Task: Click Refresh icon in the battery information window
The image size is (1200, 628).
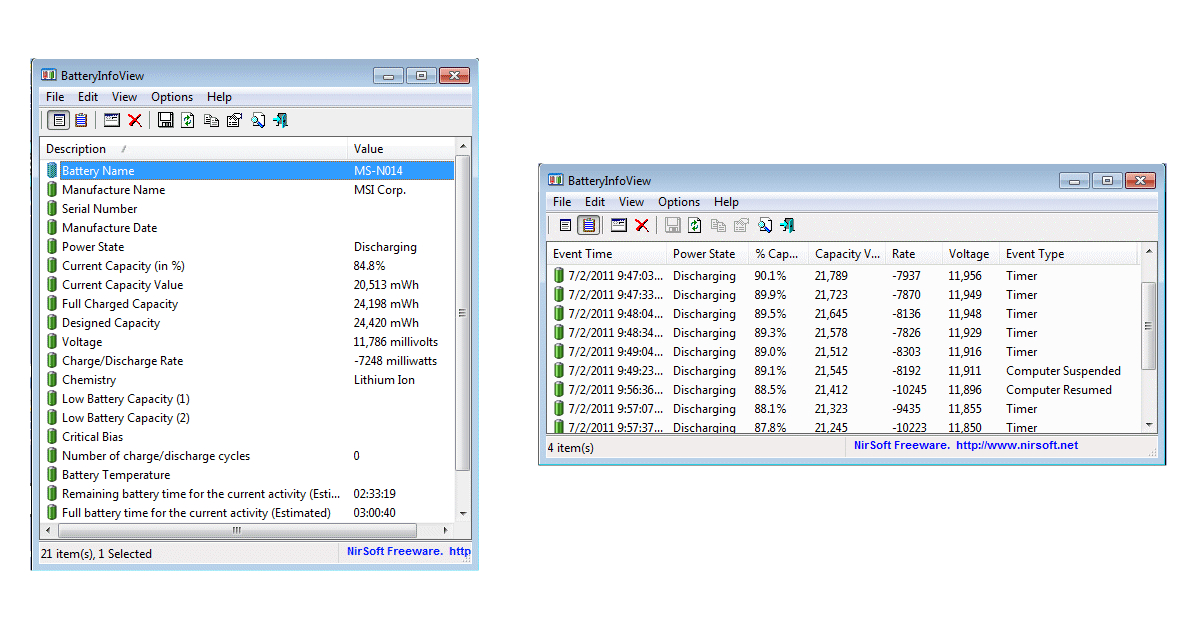Action: pyautogui.click(x=188, y=120)
